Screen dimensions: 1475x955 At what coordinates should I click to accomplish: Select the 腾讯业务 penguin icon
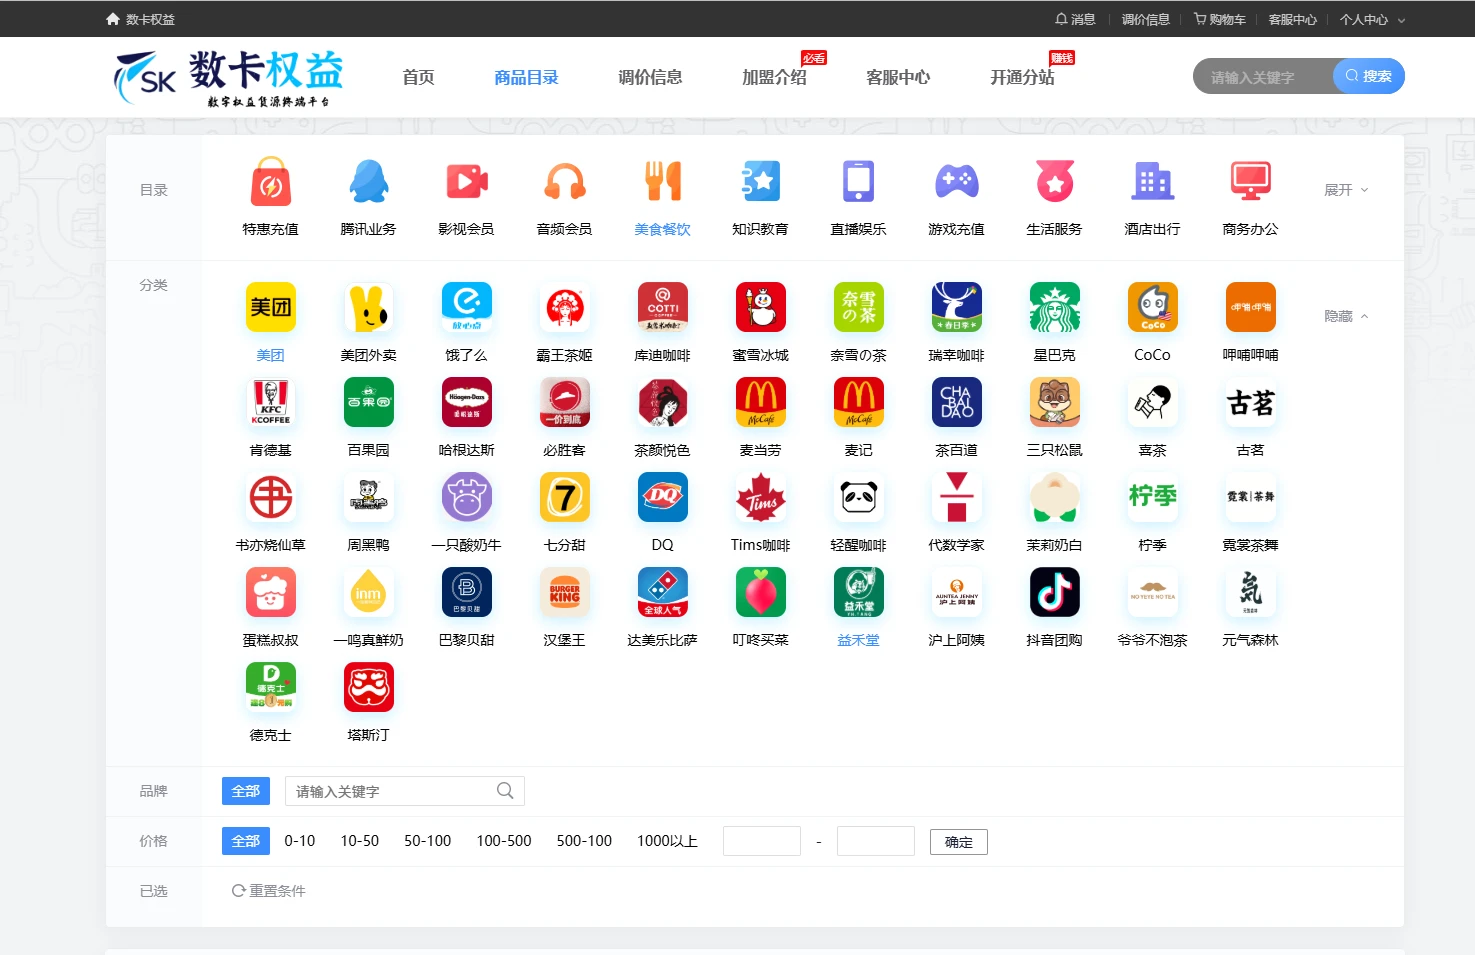(369, 182)
